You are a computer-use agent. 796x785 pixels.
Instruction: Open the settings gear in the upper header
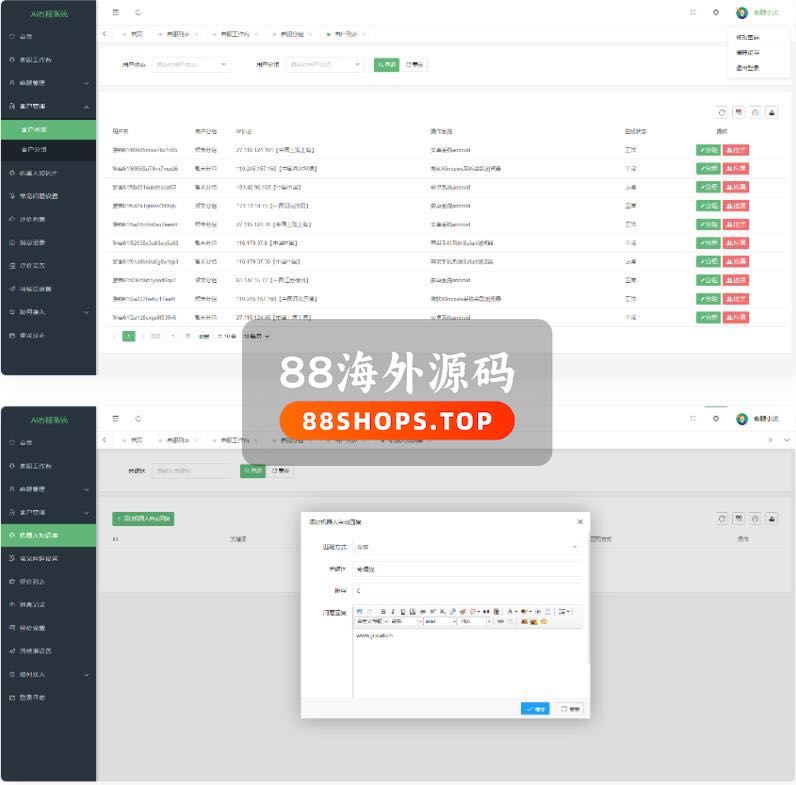tap(715, 12)
